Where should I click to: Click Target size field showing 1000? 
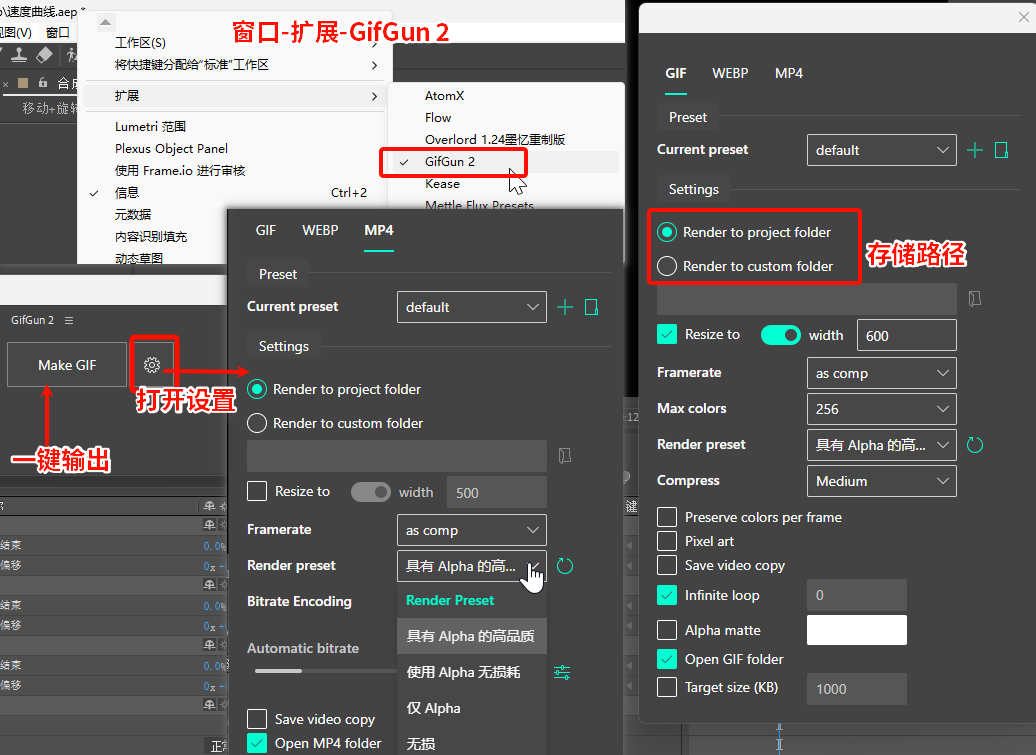point(857,689)
